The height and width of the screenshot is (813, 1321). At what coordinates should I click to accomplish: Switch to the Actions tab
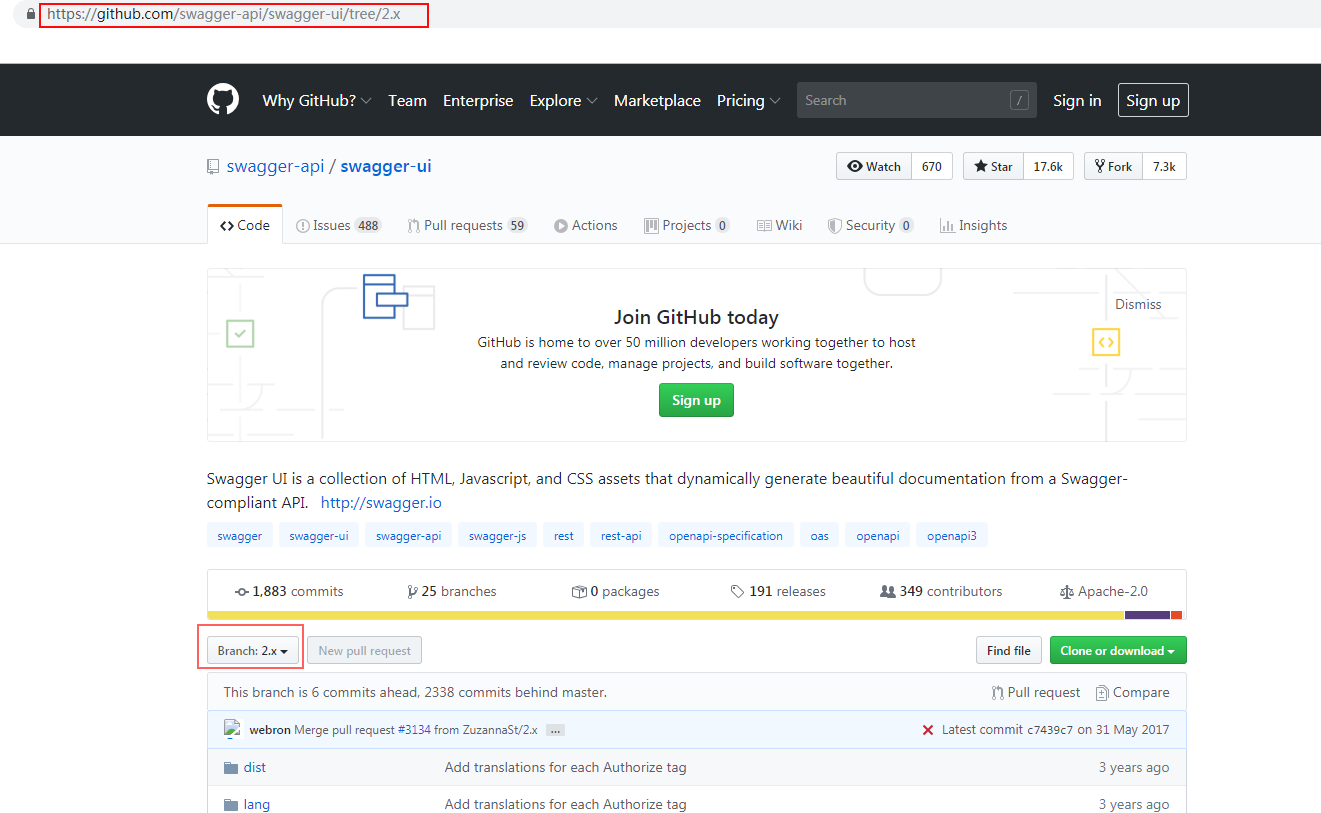pyautogui.click(x=586, y=225)
